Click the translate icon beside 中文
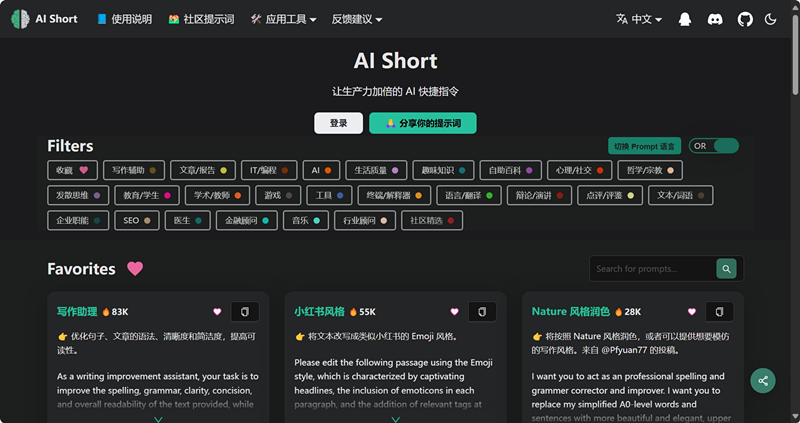Viewport: 800px width, 423px height. tap(622, 19)
